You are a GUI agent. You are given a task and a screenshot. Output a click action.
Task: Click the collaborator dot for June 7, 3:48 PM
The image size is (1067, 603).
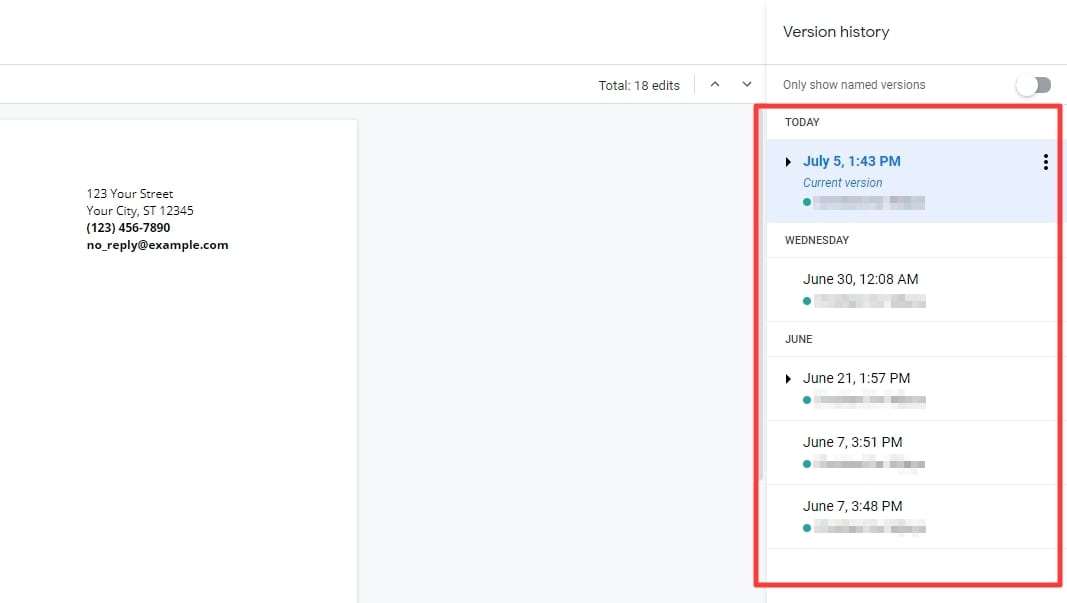pos(807,528)
